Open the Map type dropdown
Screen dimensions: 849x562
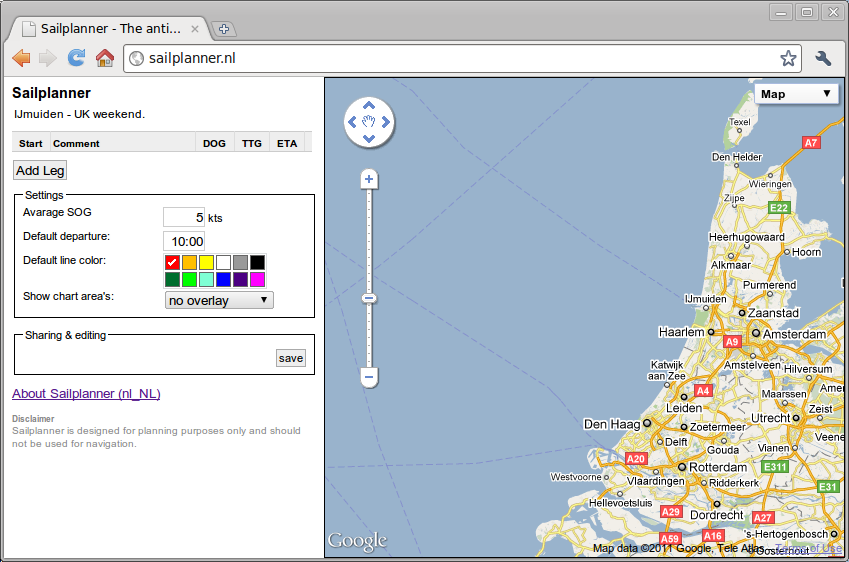(796, 94)
